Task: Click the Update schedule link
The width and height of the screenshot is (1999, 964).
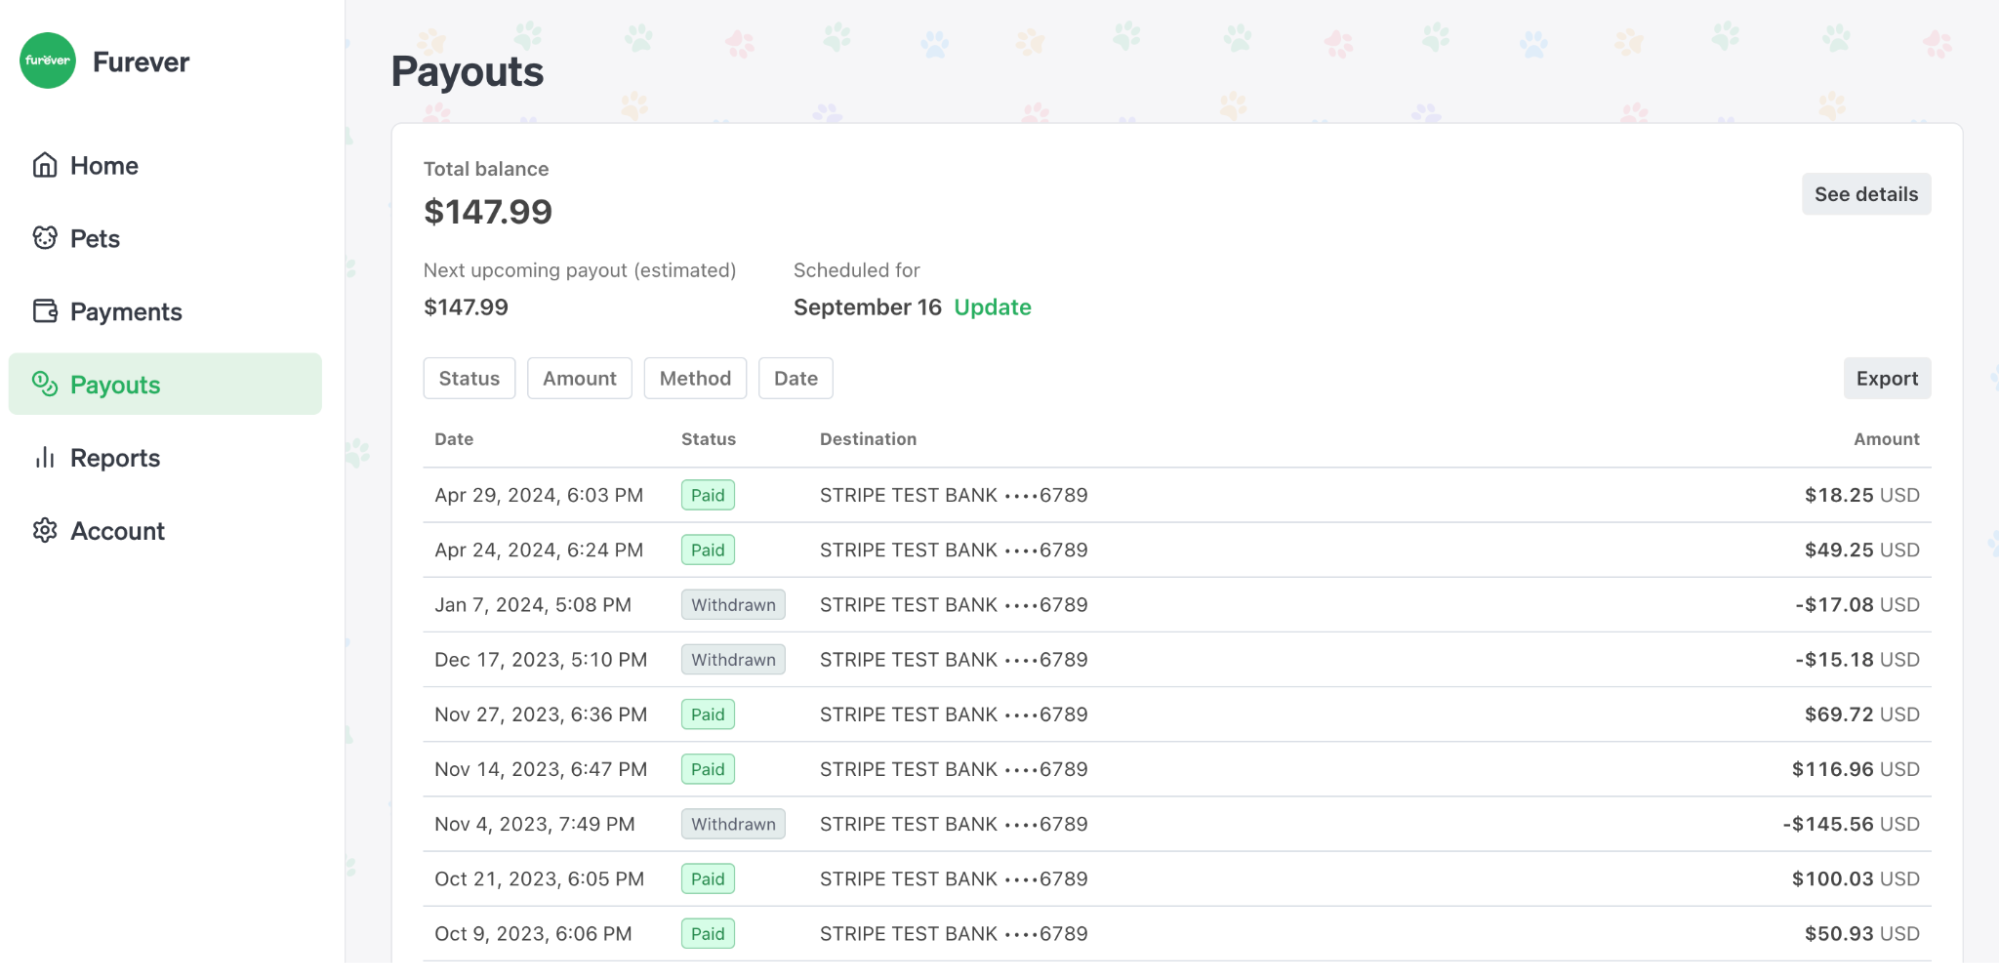Action: click(x=992, y=307)
